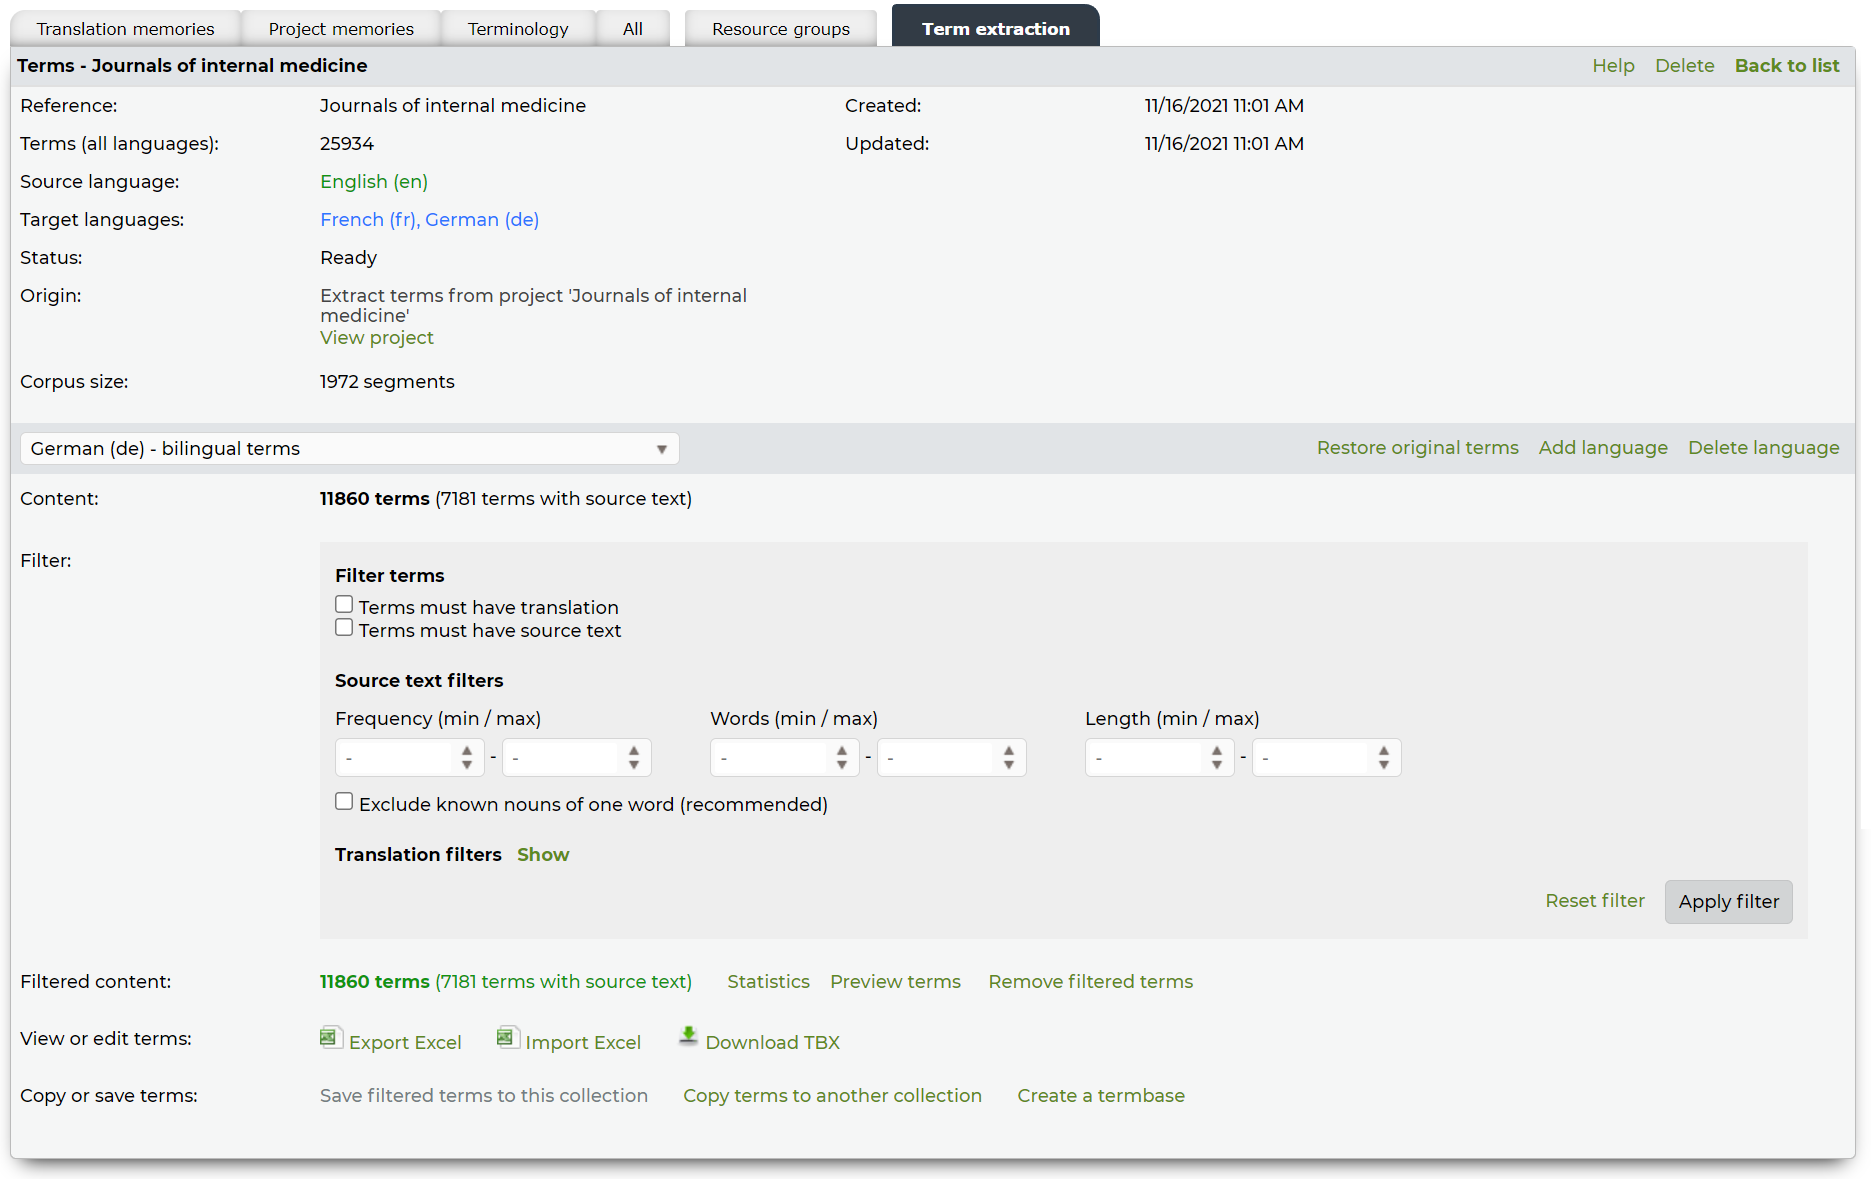Click Create a termbase link
The height and width of the screenshot is (1179, 1871).
pyautogui.click(x=1100, y=1096)
